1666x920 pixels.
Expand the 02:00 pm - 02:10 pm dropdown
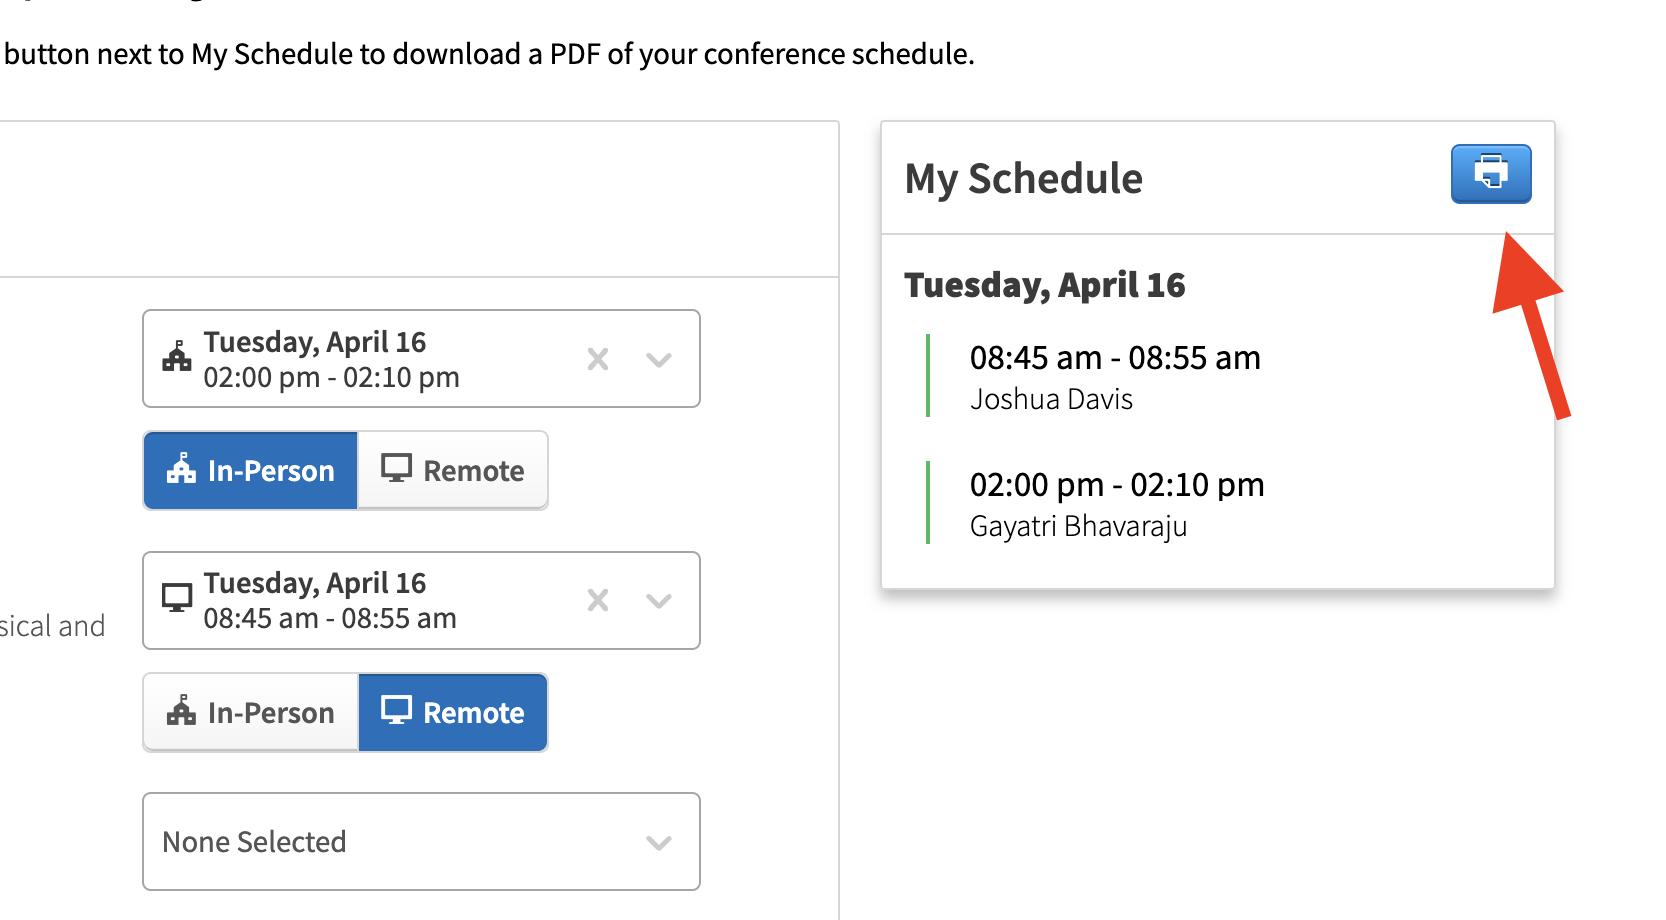[x=658, y=359]
